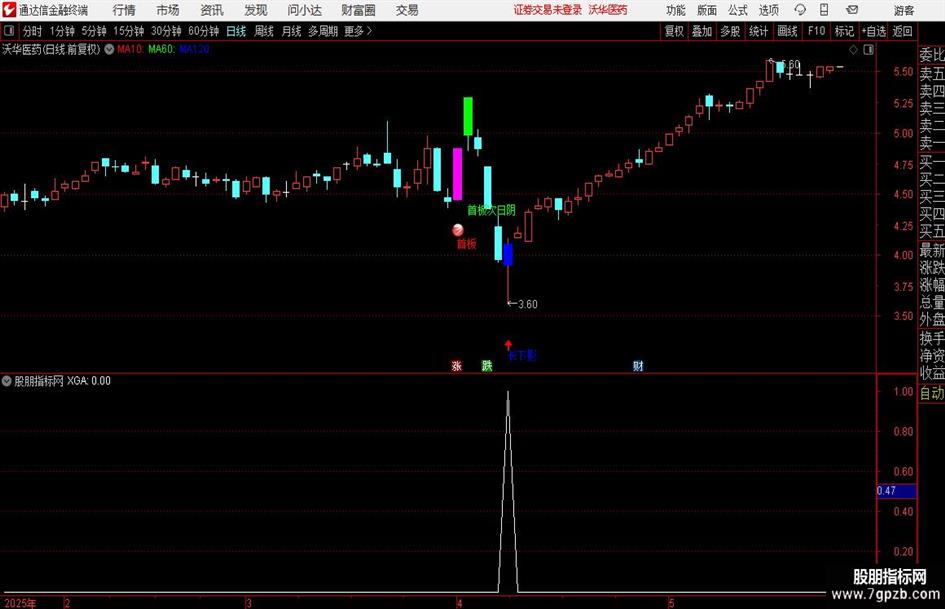945x609 pixels.
Task: Open the 发现 menu
Action: pos(256,10)
